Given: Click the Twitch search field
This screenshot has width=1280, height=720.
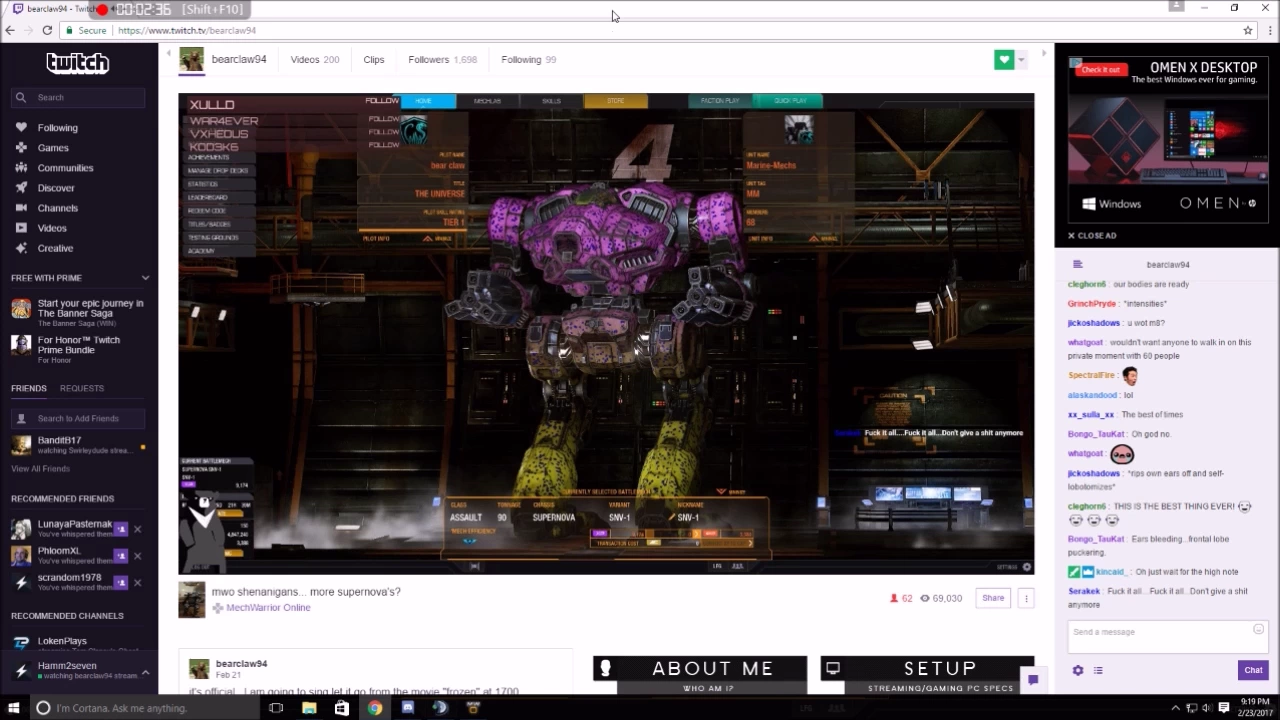Looking at the screenshot, I should (78, 97).
